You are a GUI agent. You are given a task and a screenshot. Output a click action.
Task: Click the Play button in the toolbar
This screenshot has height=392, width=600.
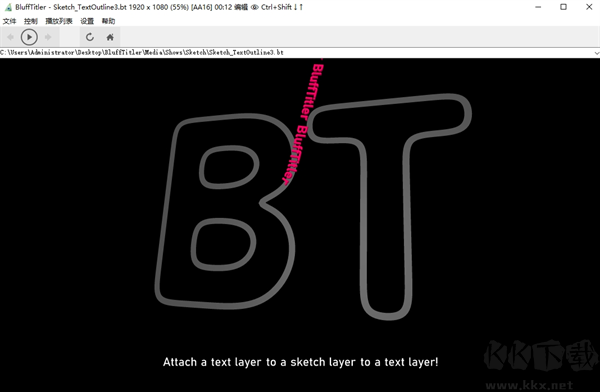click(29, 37)
